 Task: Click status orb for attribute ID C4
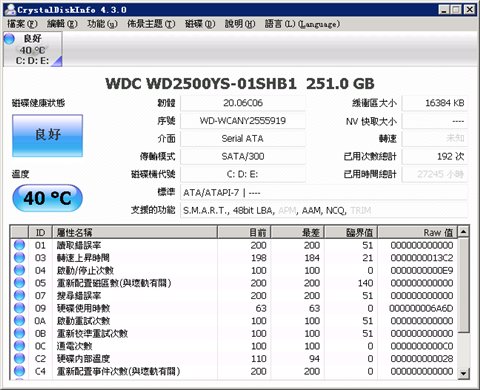point(19,371)
